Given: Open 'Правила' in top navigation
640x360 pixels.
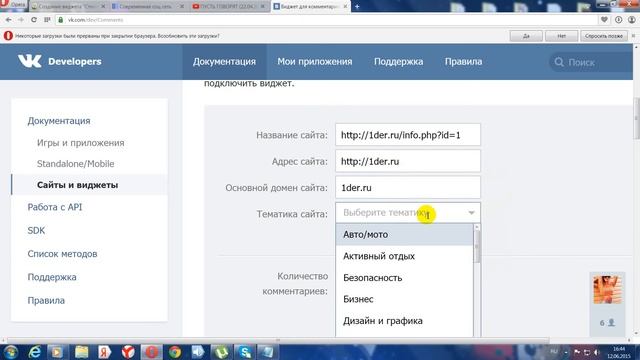Looking at the screenshot, I should 463,62.
